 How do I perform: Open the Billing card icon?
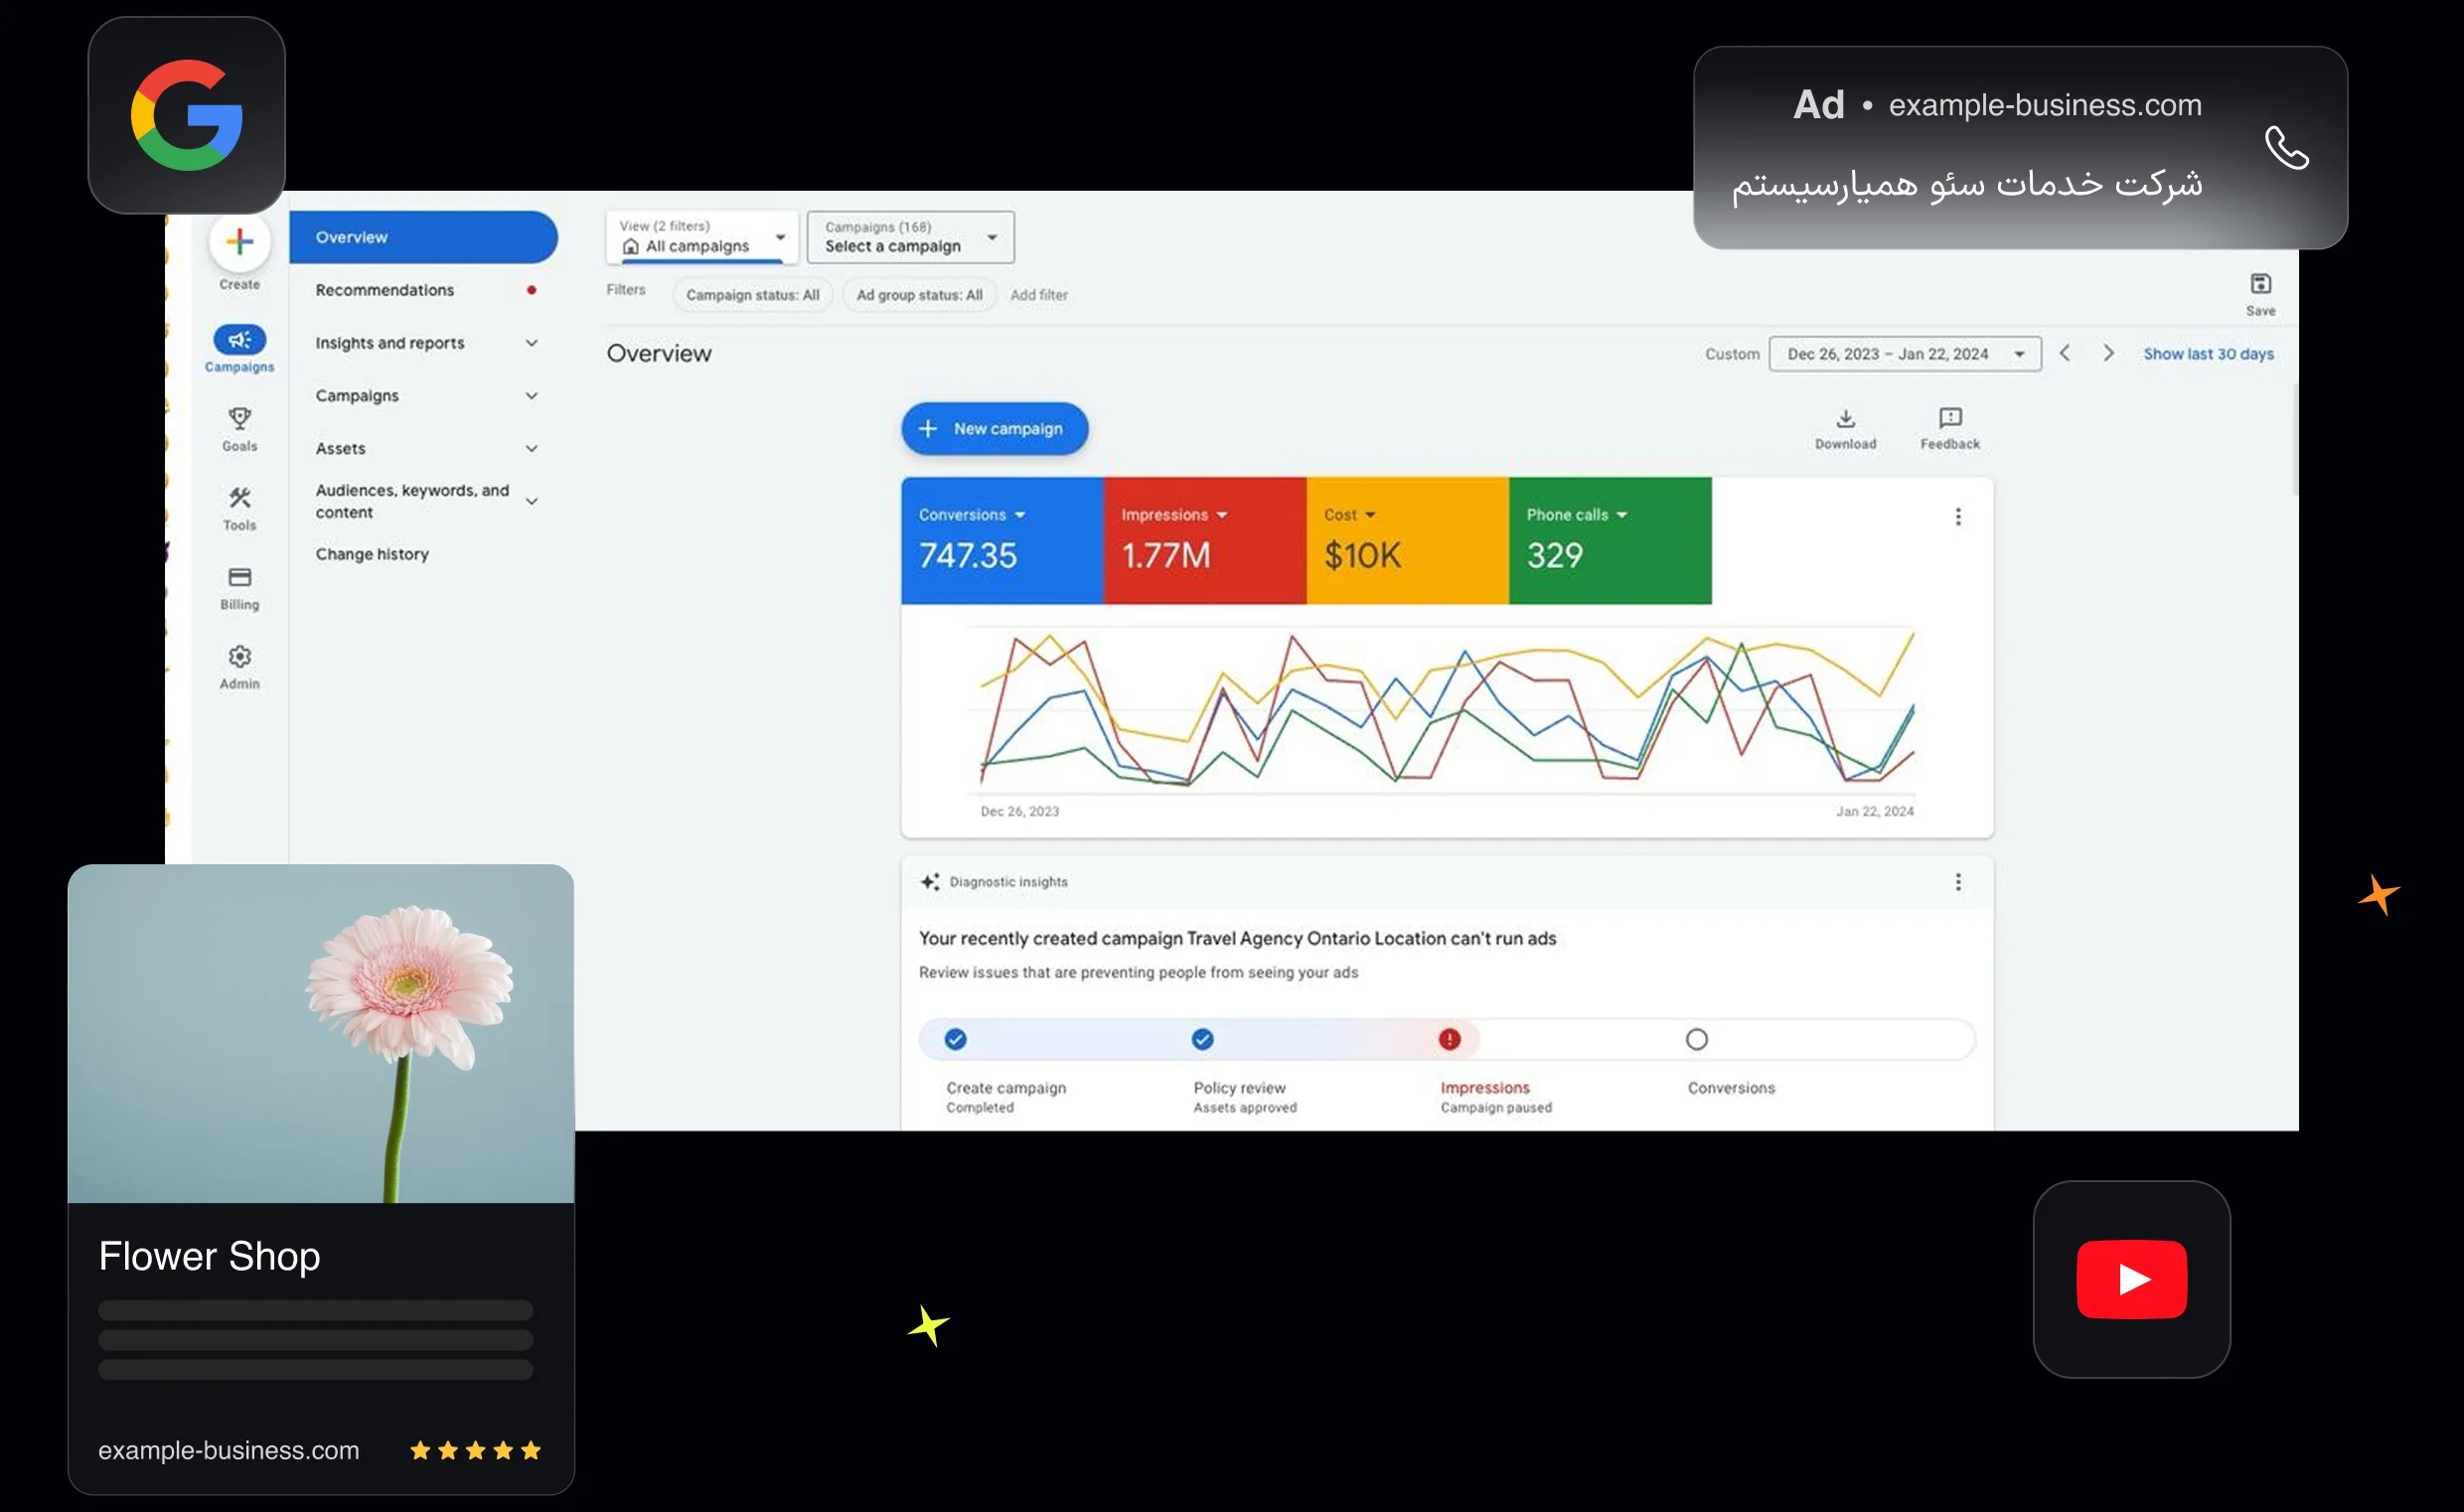tap(239, 577)
